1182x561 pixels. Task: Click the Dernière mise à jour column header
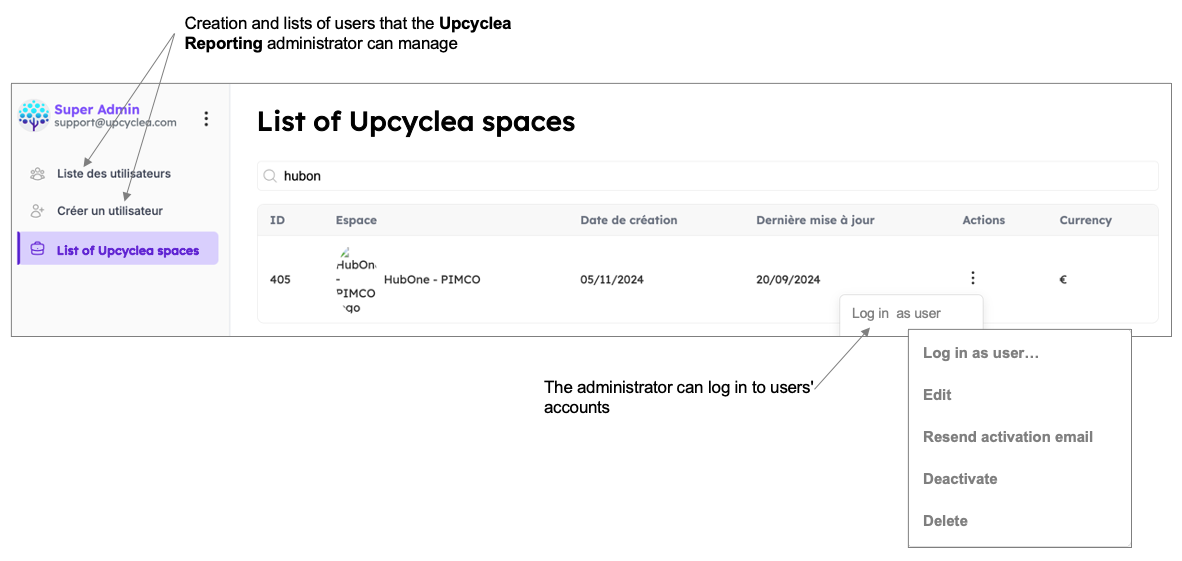(x=816, y=220)
